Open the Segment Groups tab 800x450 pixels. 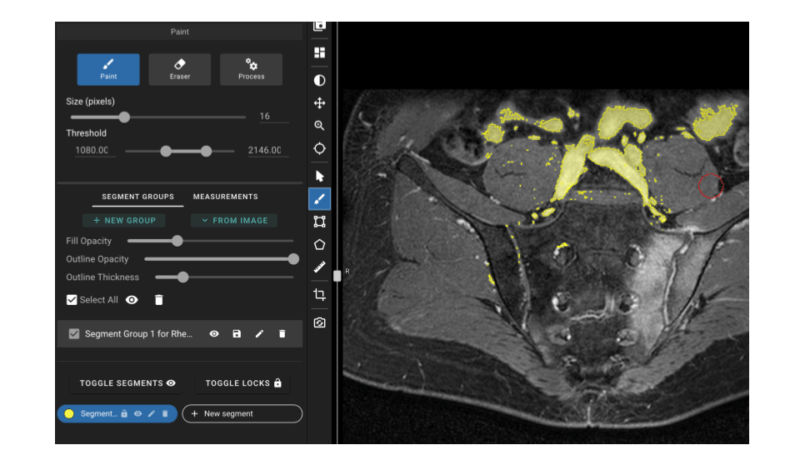[x=138, y=197]
